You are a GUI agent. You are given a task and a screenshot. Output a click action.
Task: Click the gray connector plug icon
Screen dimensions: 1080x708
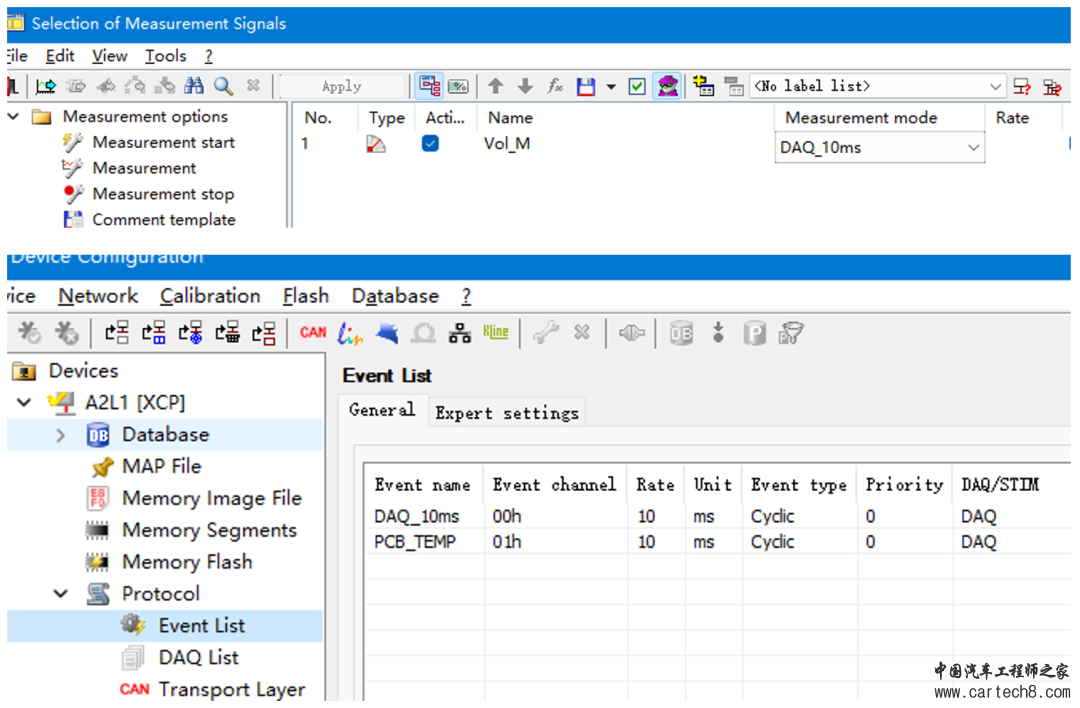pos(632,333)
